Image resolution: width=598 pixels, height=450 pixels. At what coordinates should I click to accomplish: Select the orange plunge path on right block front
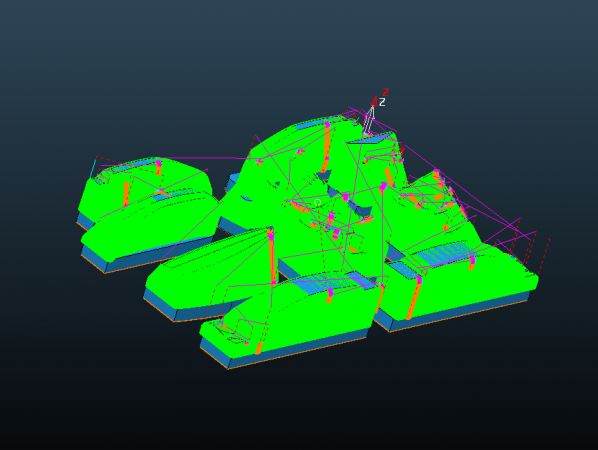point(413,299)
